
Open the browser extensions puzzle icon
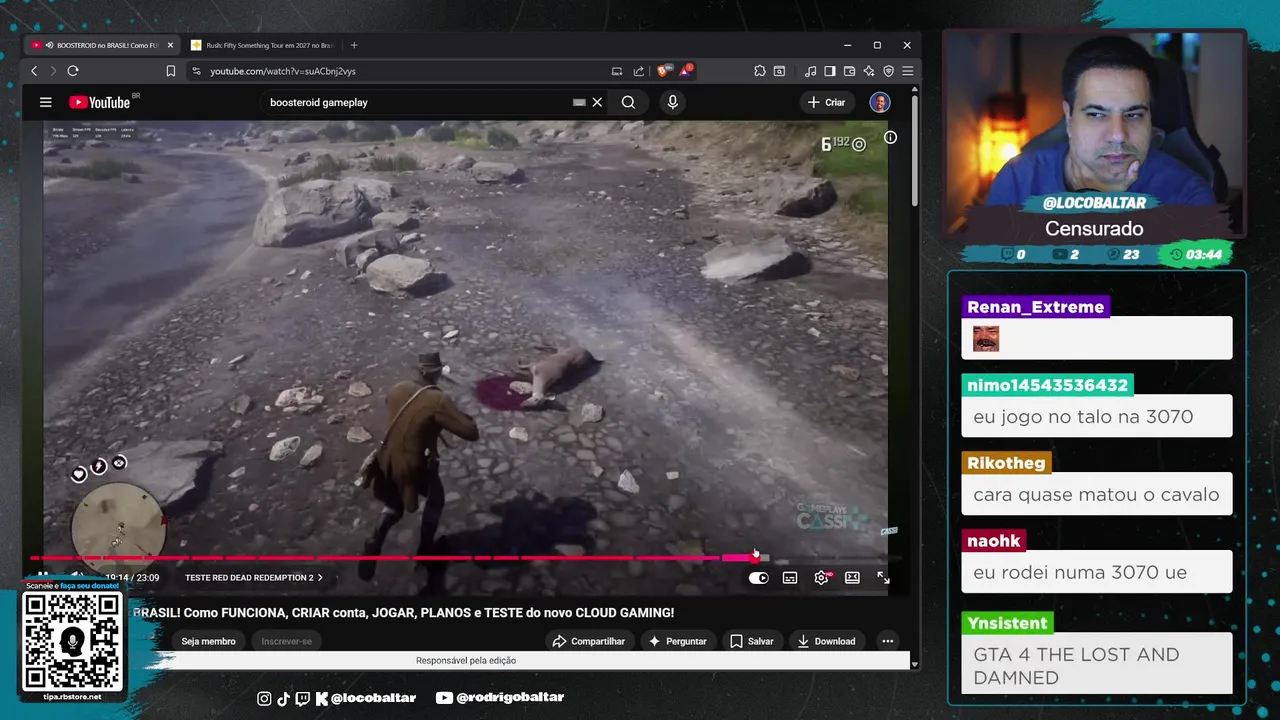pyautogui.click(x=760, y=71)
